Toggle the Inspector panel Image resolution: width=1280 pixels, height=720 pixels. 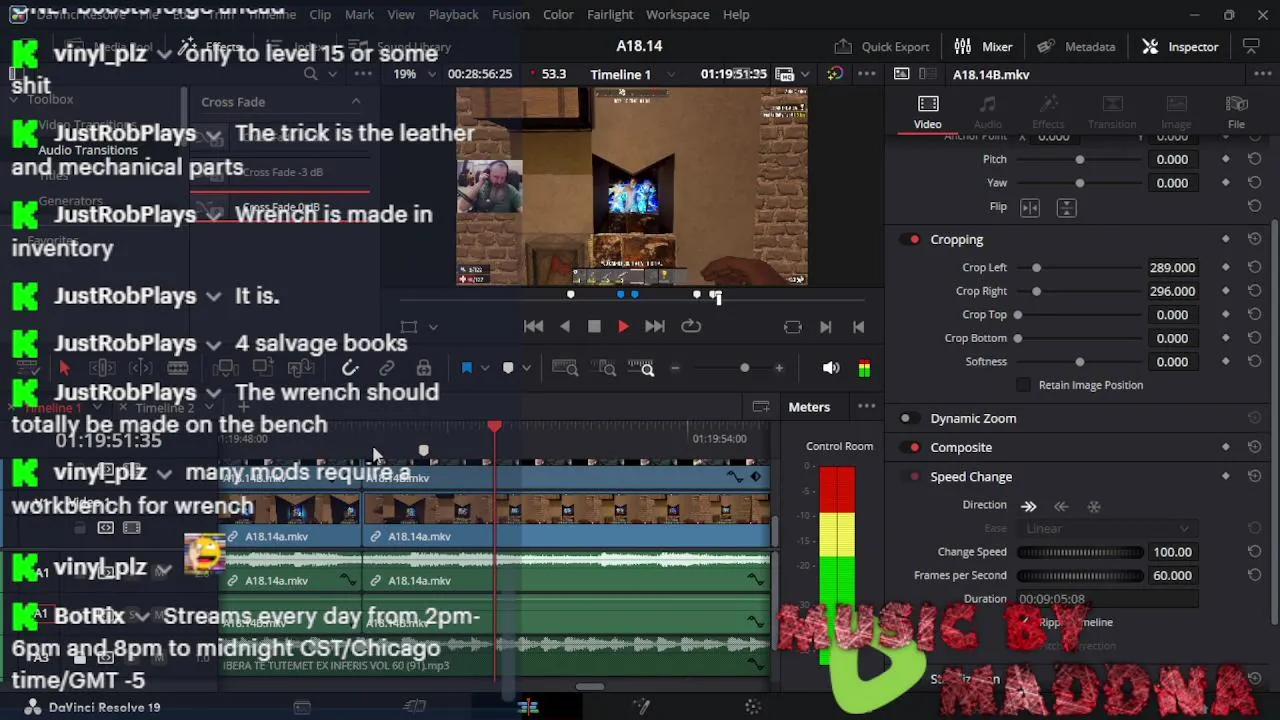[1180, 46]
